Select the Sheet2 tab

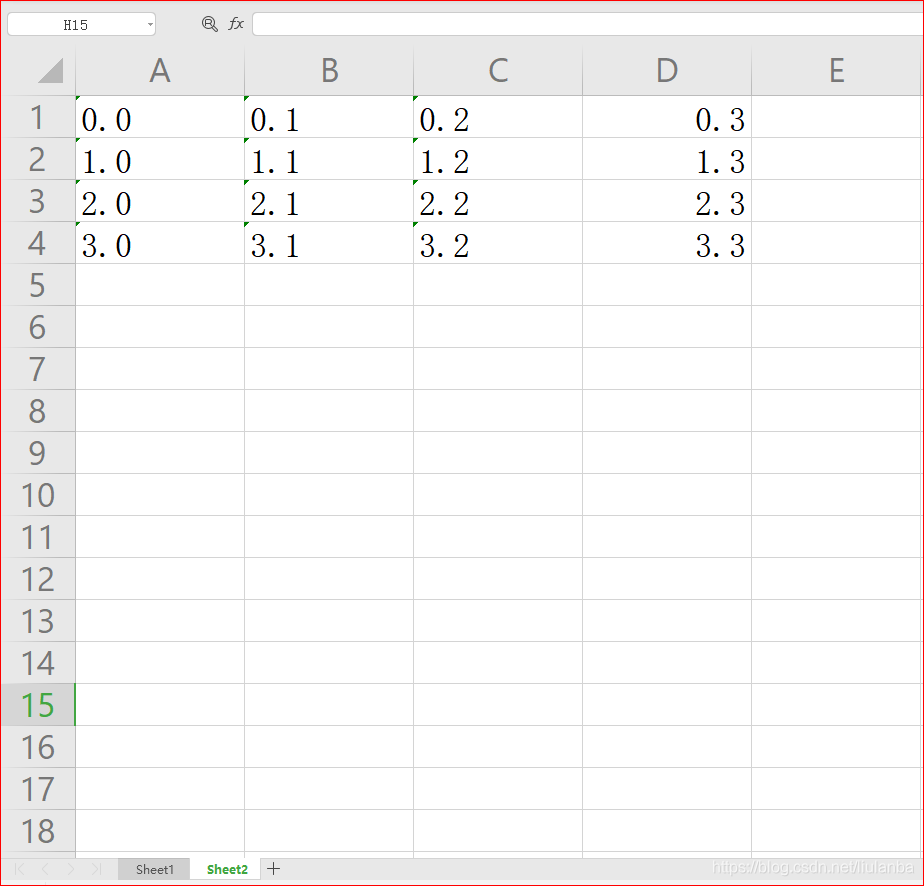point(227,870)
